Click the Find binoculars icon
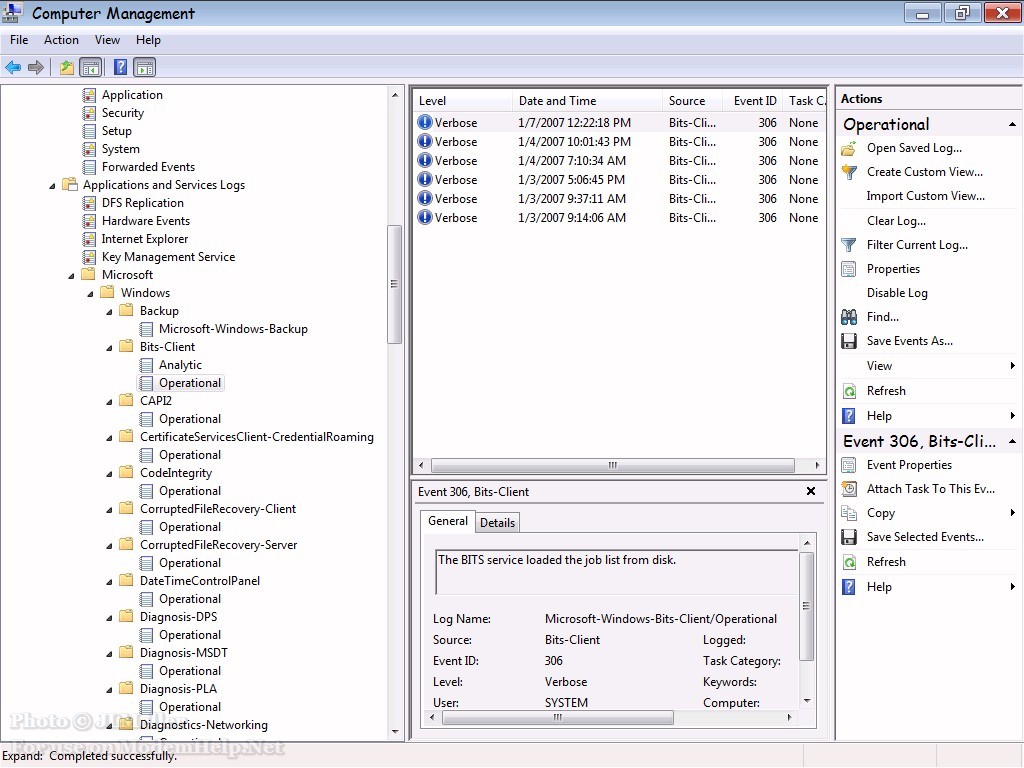This screenshot has height=768, width=1024. pos(849,317)
